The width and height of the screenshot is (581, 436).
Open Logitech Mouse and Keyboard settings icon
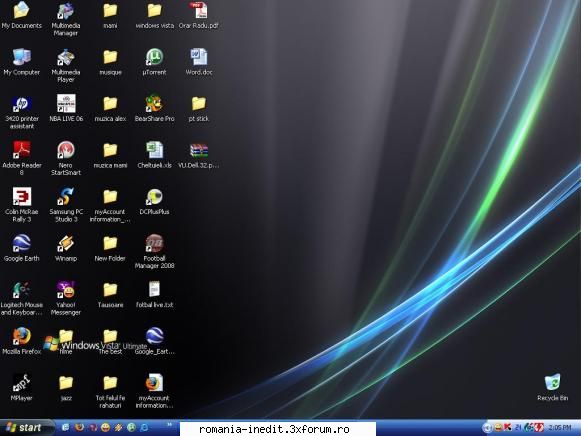[x=21, y=299]
